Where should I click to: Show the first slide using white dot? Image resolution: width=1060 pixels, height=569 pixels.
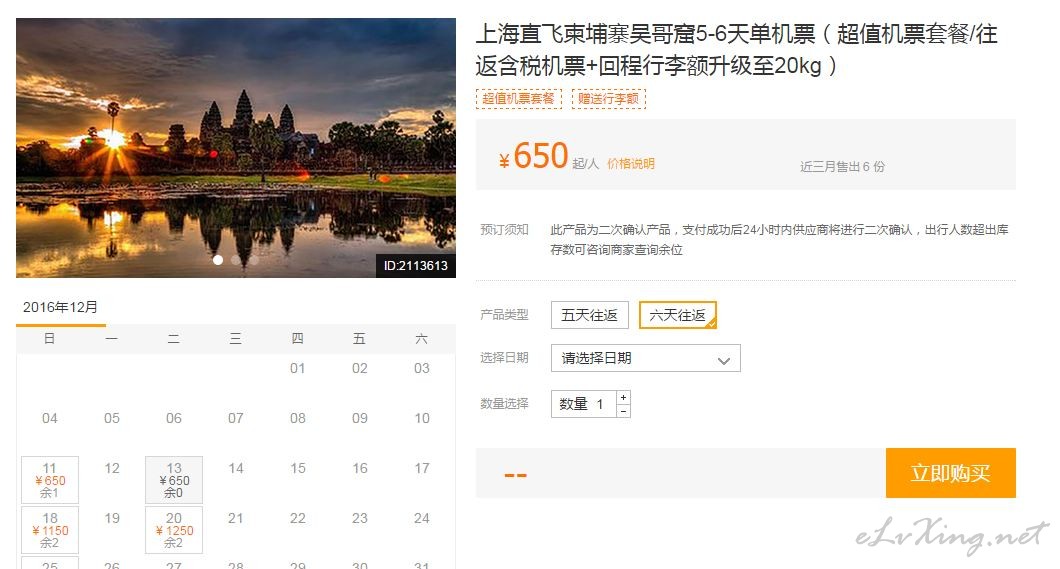218,260
